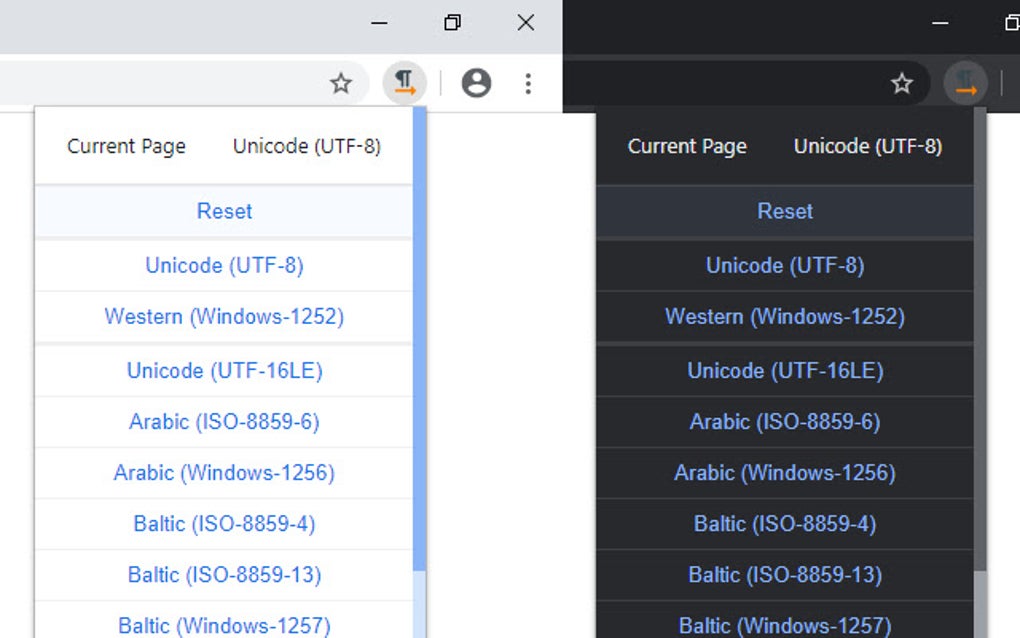Click the orange pilcrow extension icon in dark window
Image resolution: width=1020 pixels, height=638 pixels.
964,84
